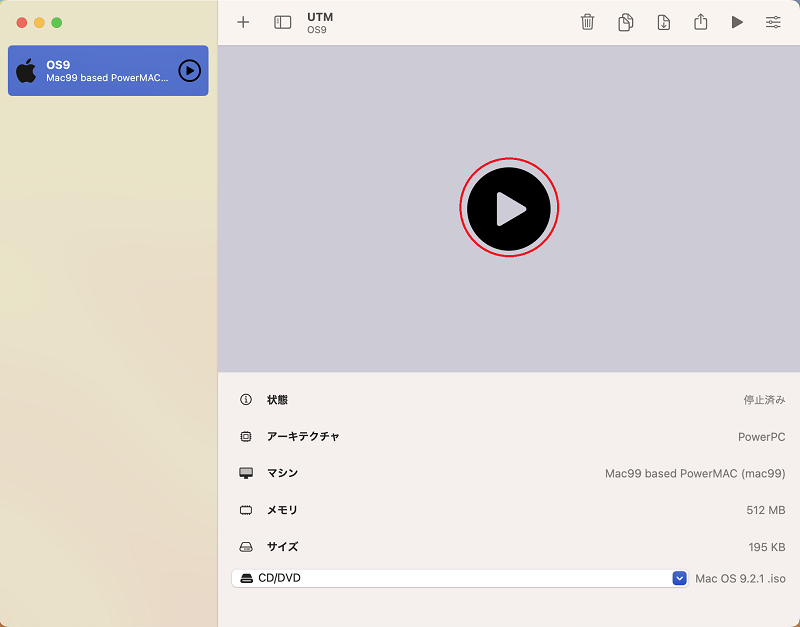Viewport: 800px width, 627px height.
Task: Click the Mac99 based PowerMAC (mac99) value
Action: [x=695, y=473]
